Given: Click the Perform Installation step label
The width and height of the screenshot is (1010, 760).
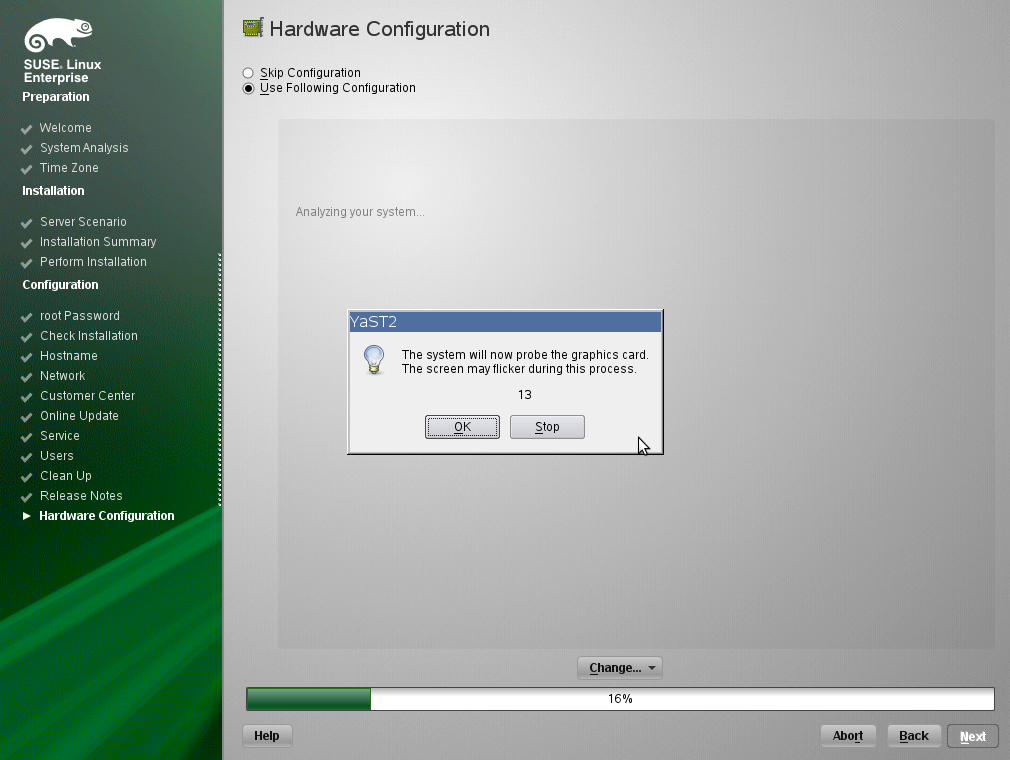Looking at the screenshot, I should point(93,261).
